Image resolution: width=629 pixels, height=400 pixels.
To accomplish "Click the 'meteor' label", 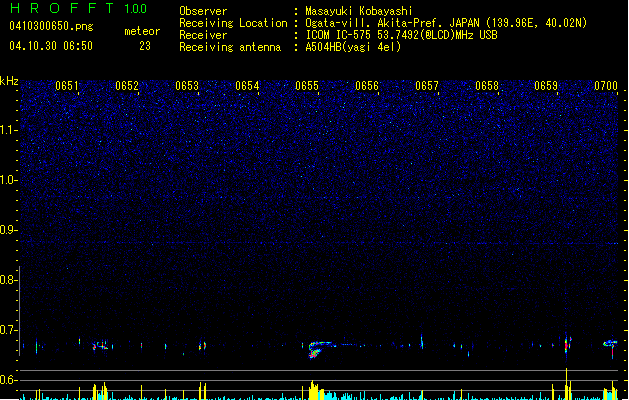I will coord(142,31).
